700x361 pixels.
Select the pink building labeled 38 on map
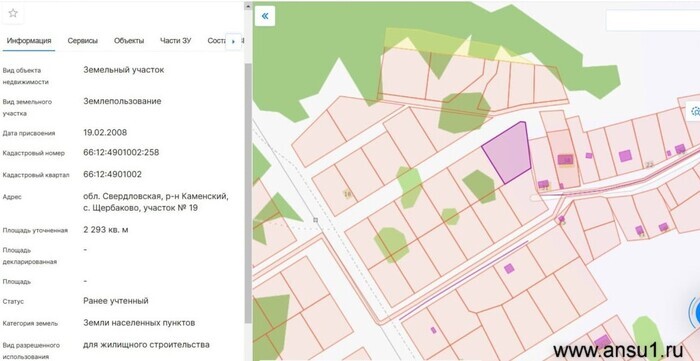coord(566,160)
